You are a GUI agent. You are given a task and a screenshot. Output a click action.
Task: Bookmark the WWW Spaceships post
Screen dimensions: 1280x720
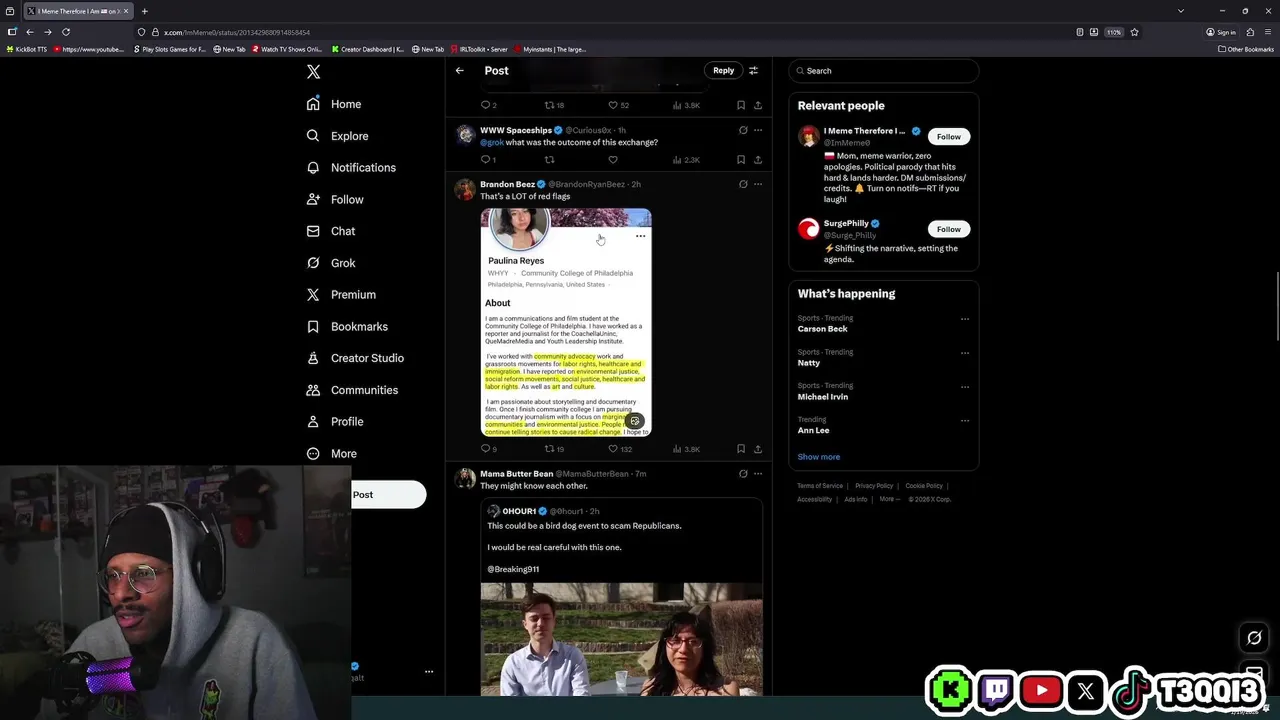click(741, 160)
